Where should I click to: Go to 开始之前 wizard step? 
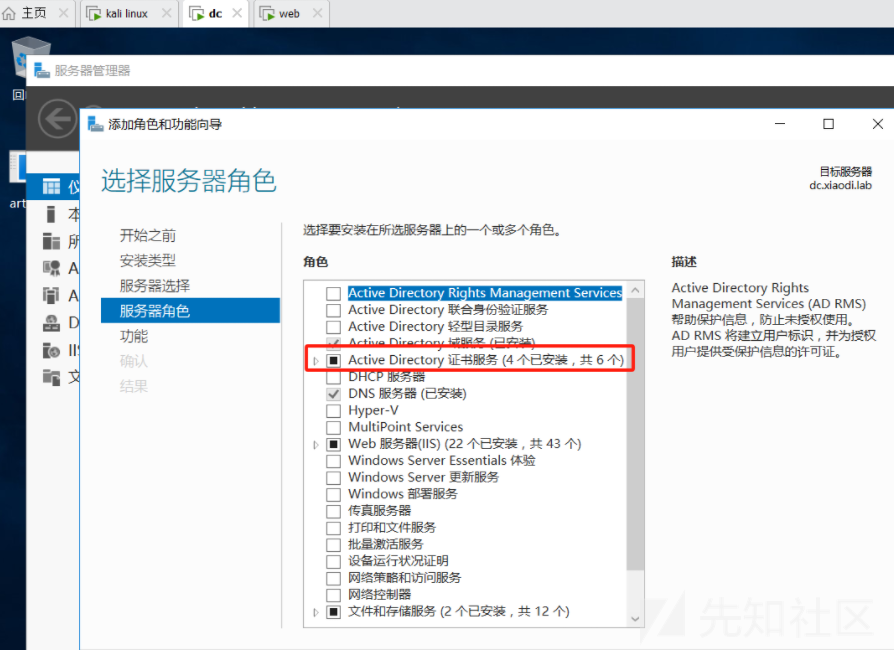coord(148,235)
